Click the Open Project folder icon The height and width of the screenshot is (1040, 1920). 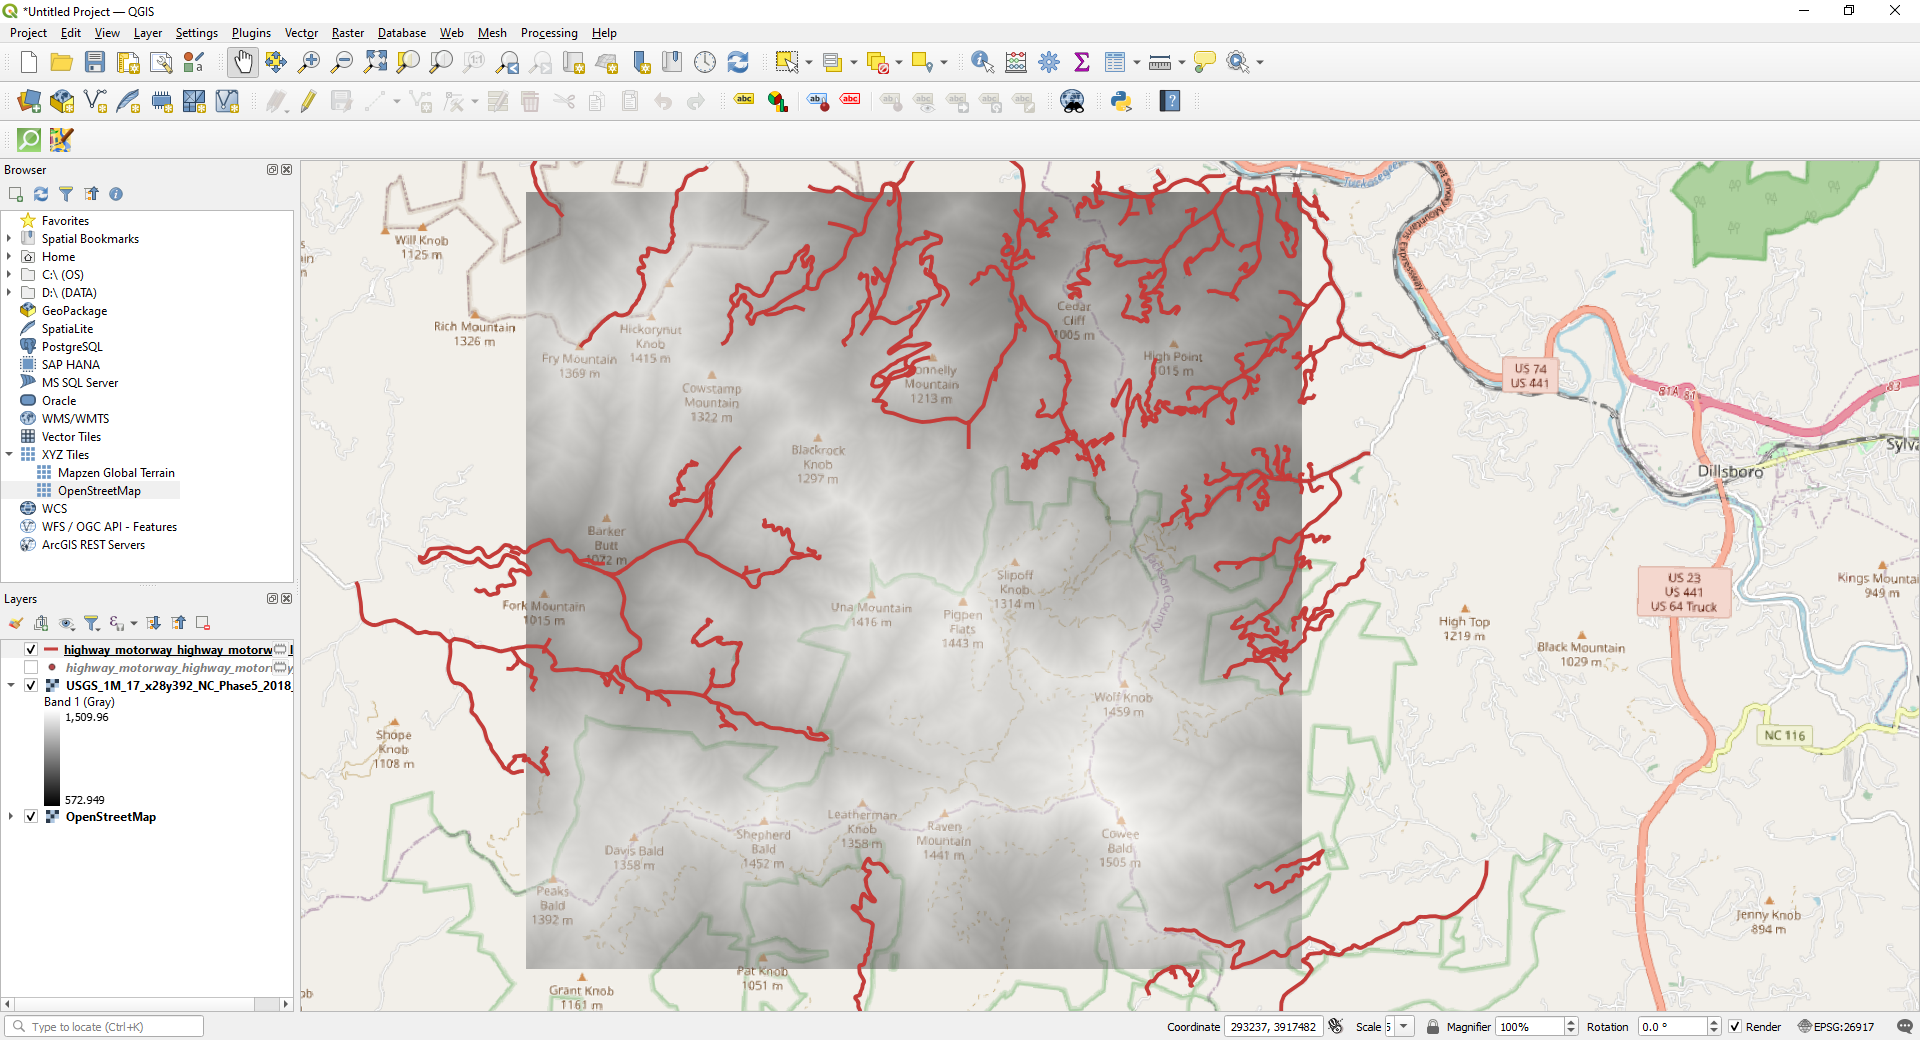pos(62,62)
